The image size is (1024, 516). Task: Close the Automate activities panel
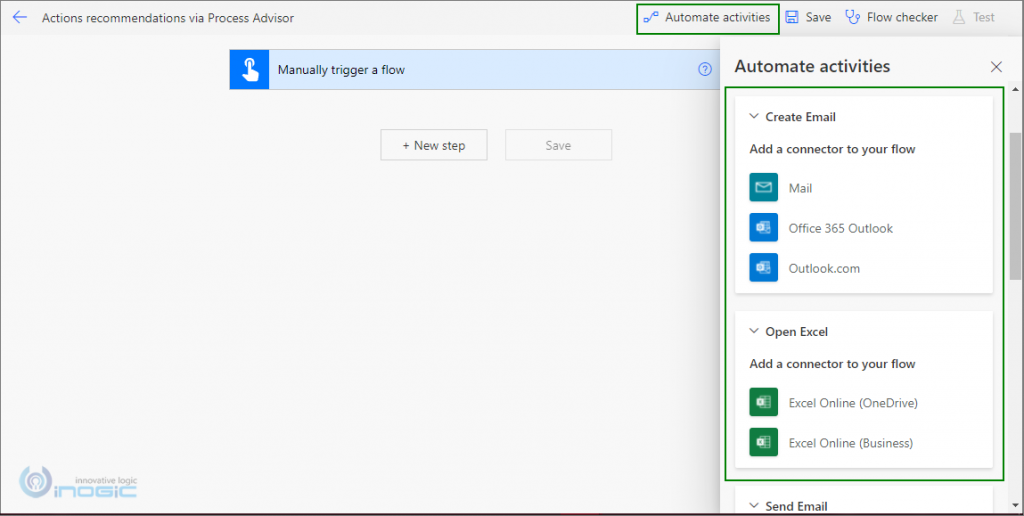point(996,67)
